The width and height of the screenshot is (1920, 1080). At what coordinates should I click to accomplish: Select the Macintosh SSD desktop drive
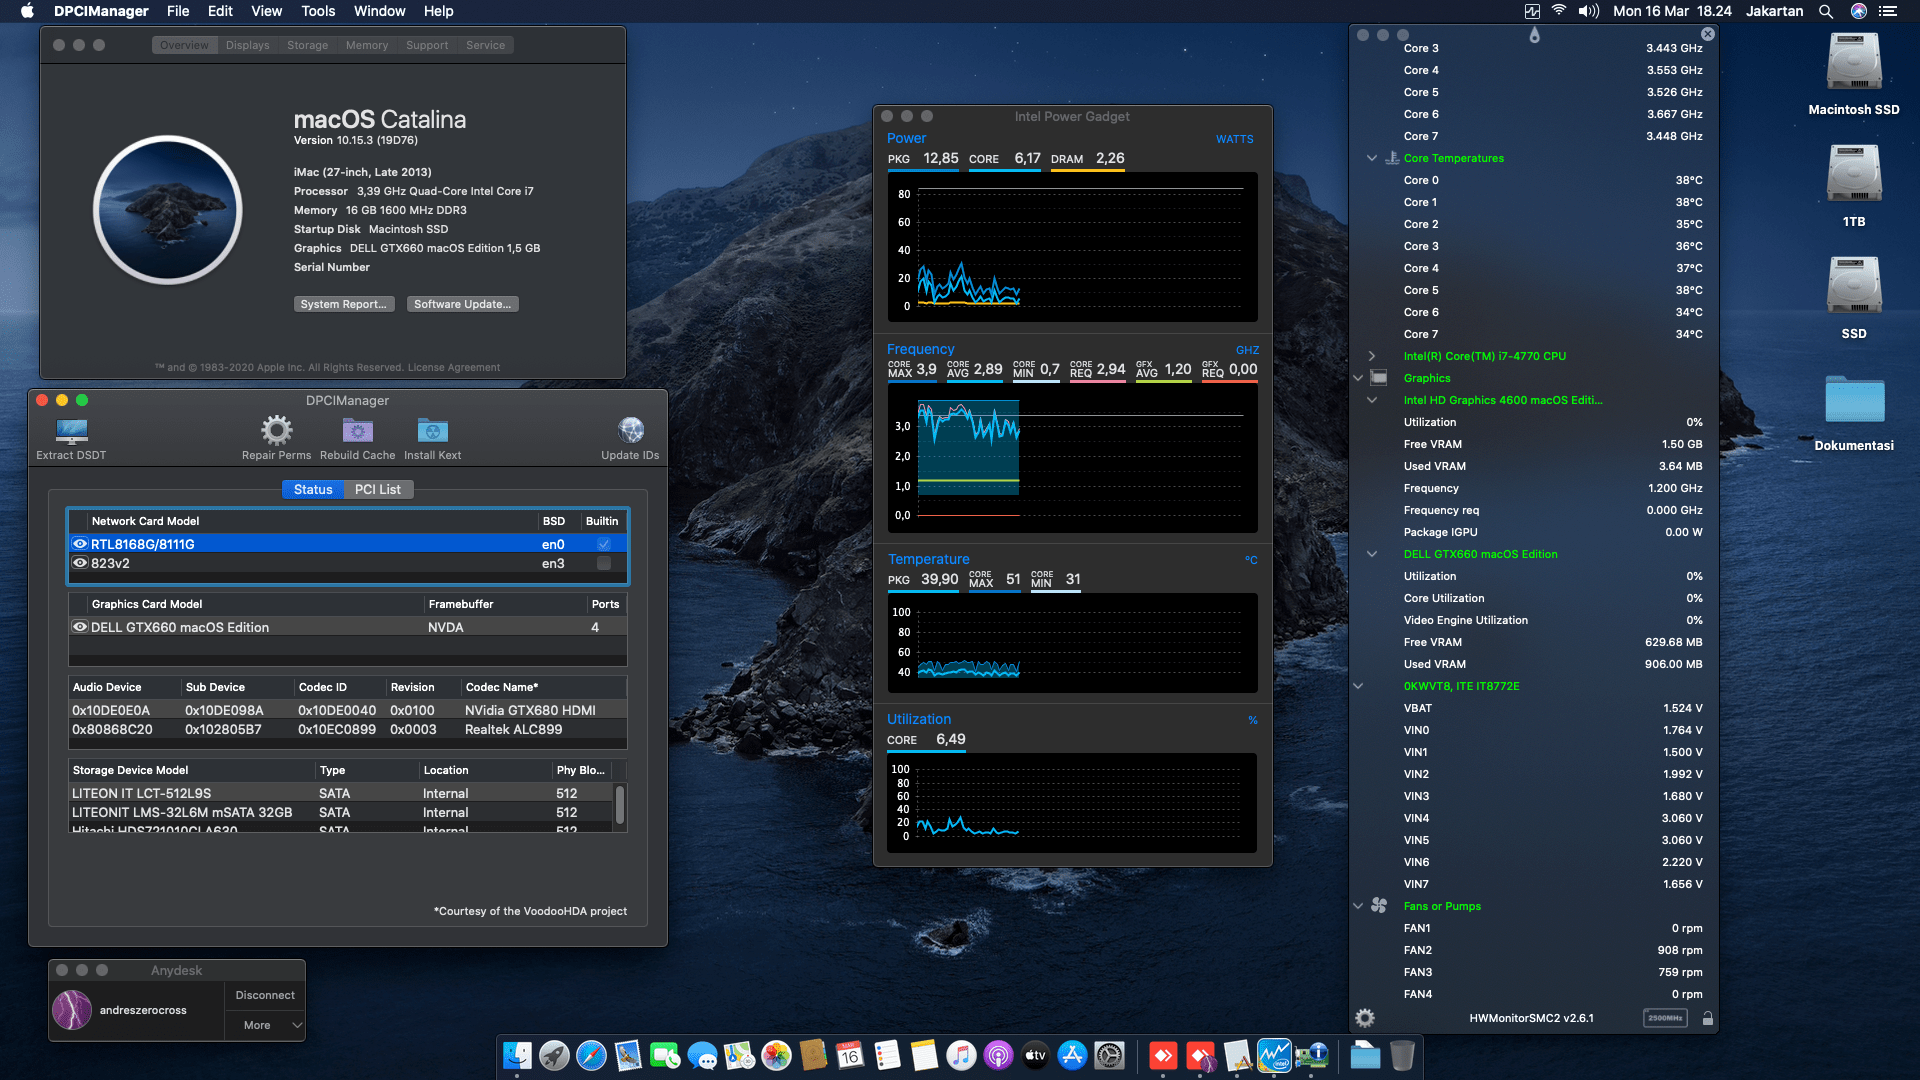click(1854, 74)
